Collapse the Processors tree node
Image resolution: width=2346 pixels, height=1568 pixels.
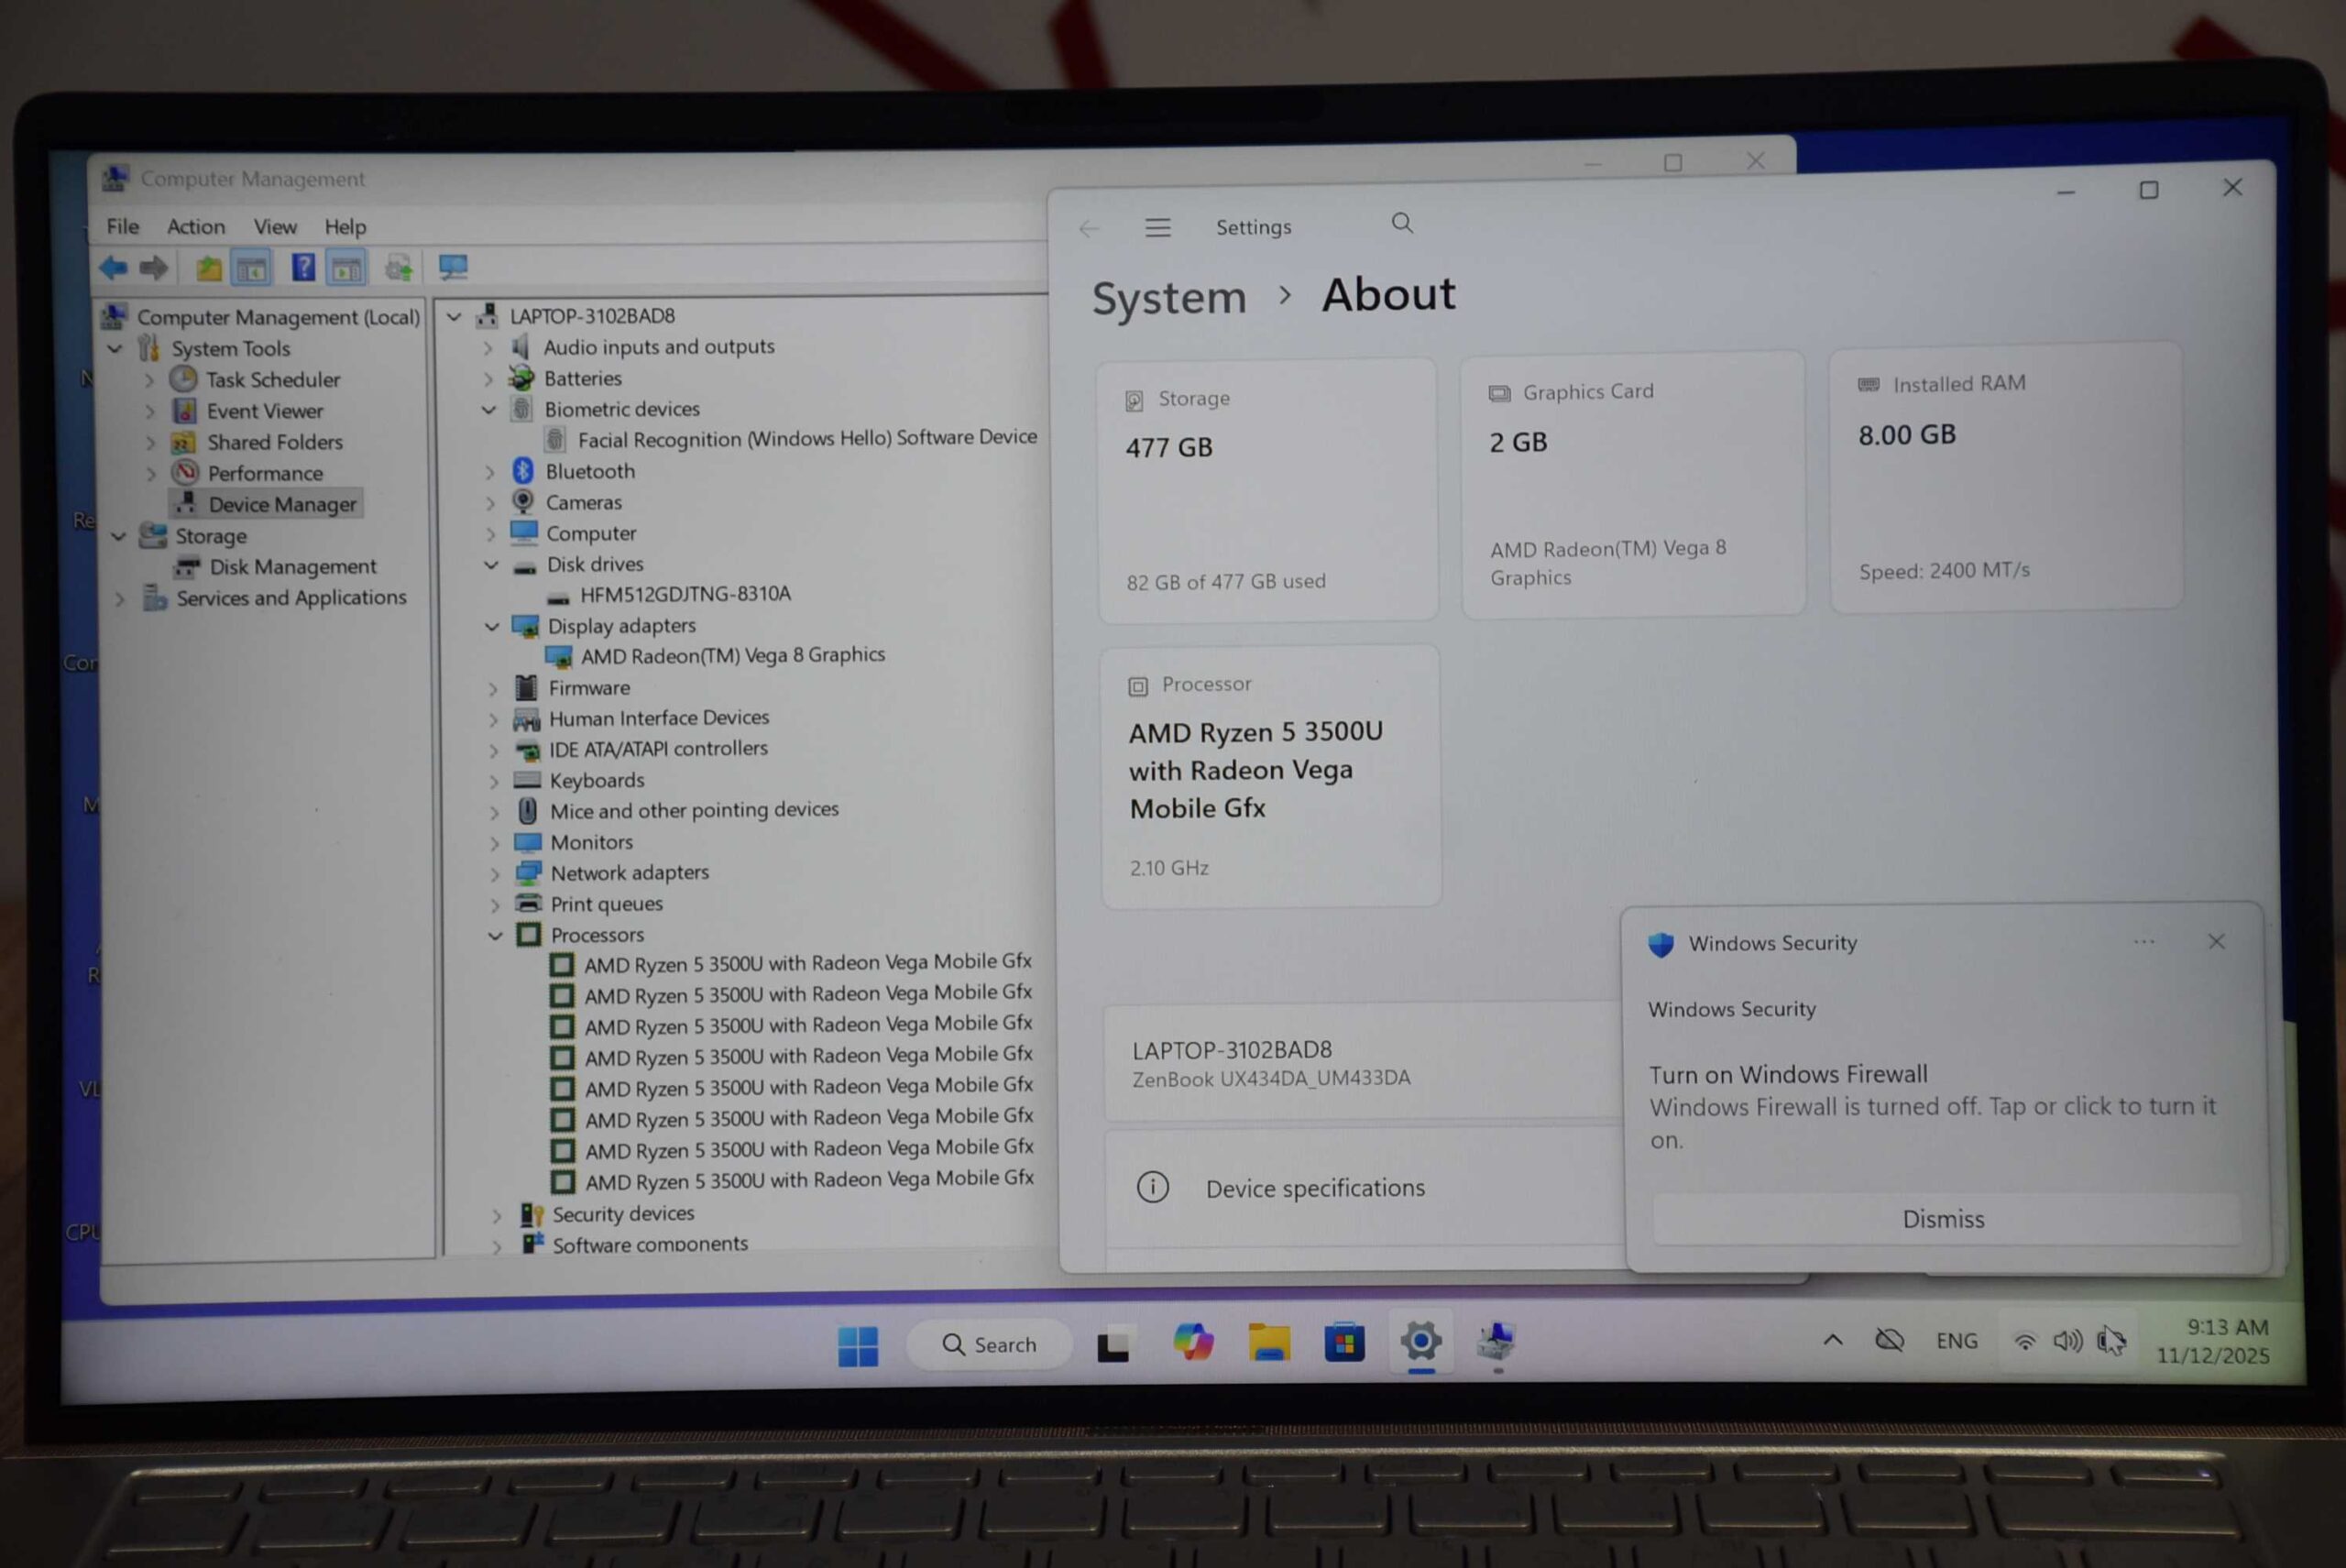click(495, 936)
